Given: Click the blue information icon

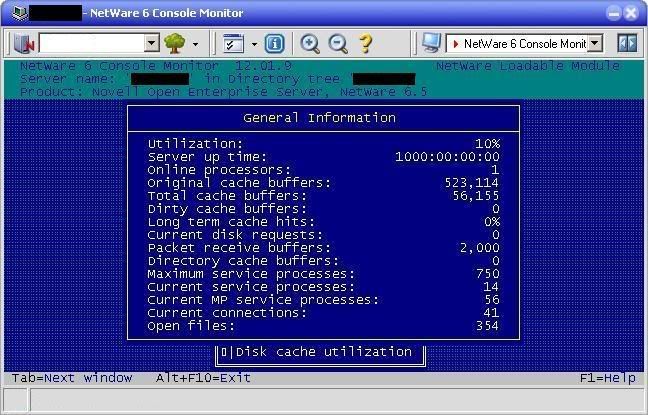Looking at the screenshot, I should point(275,44).
